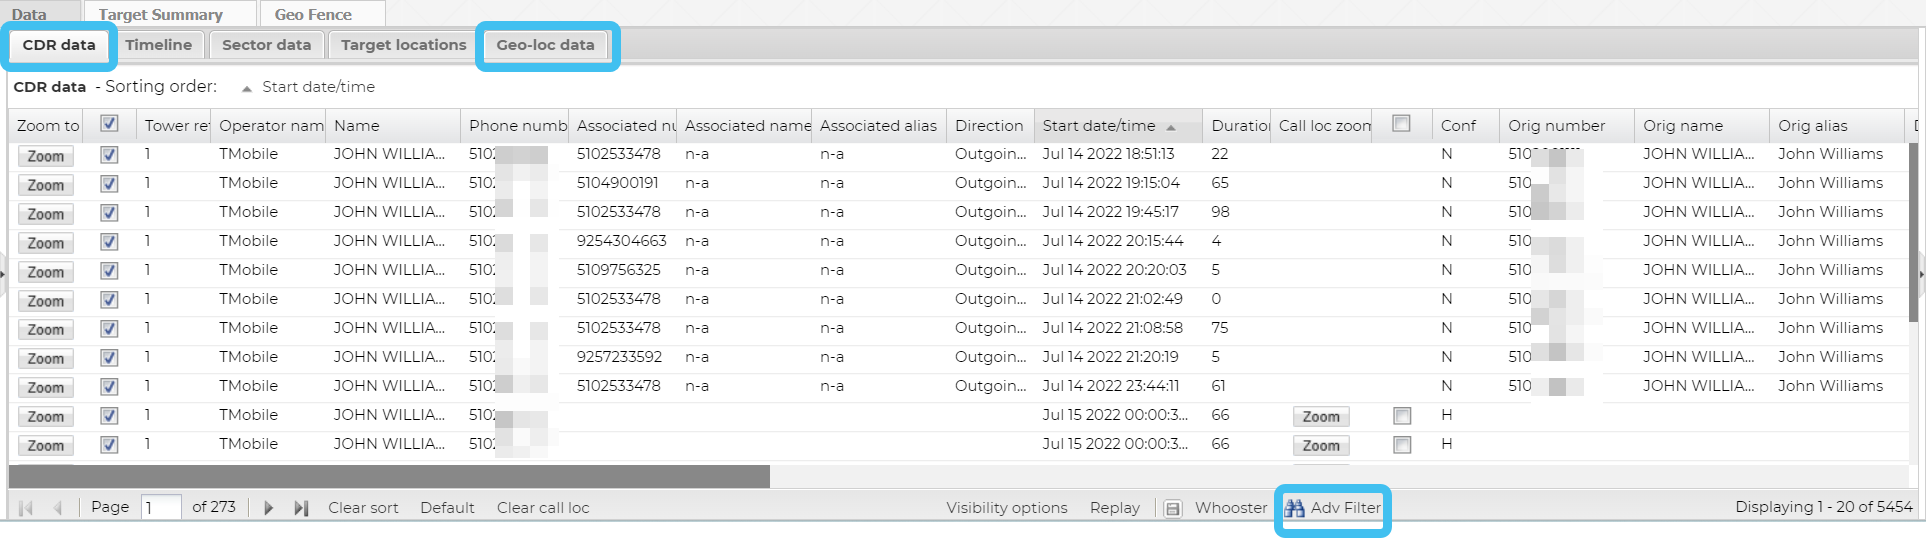Go to the next page arrow
The image size is (1926, 538).
(x=268, y=508)
